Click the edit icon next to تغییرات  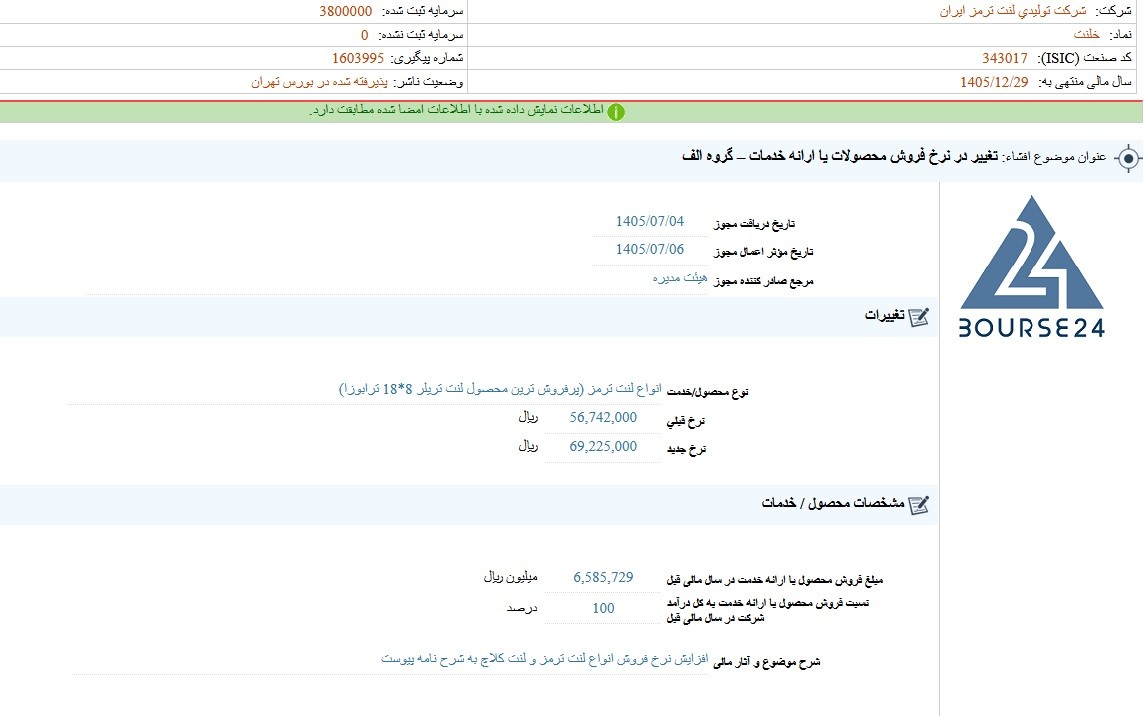(919, 317)
